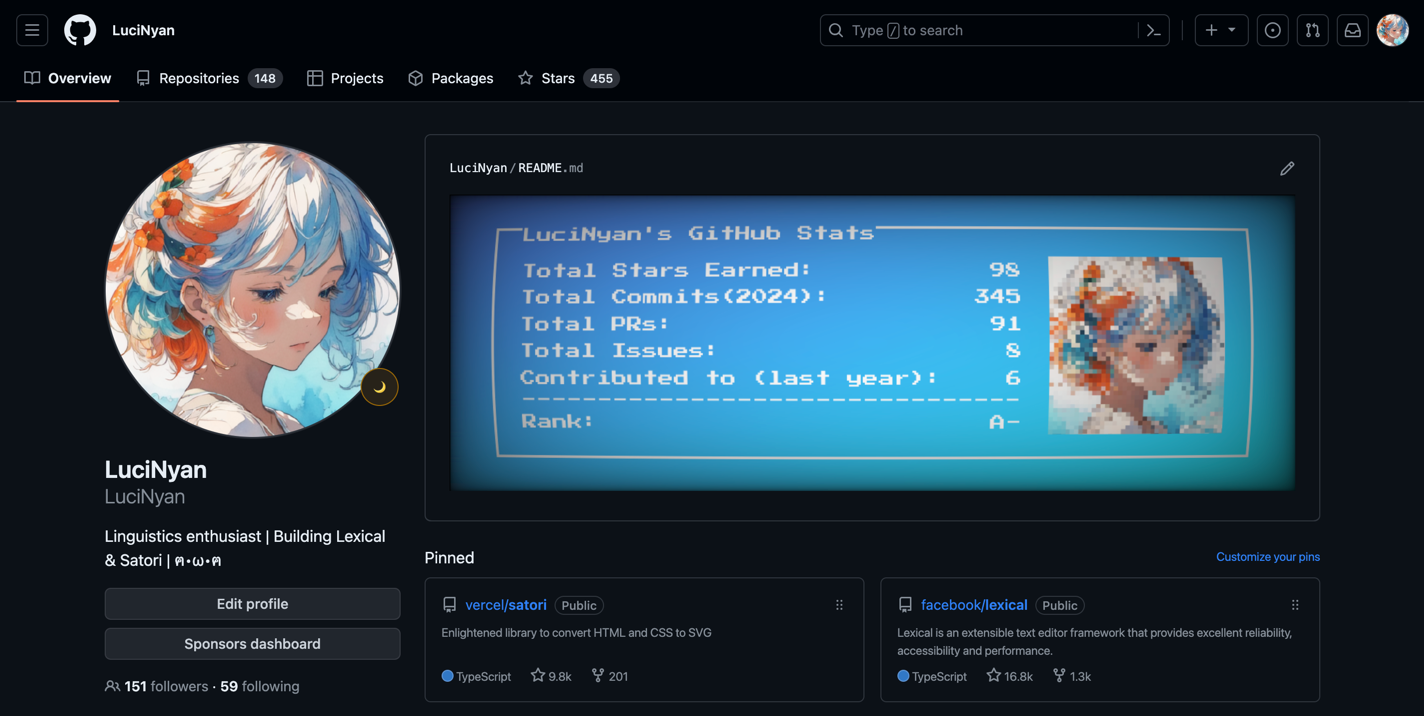The height and width of the screenshot is (716, 1424).
Task: Open README.md file link
Action: [550, 168]
